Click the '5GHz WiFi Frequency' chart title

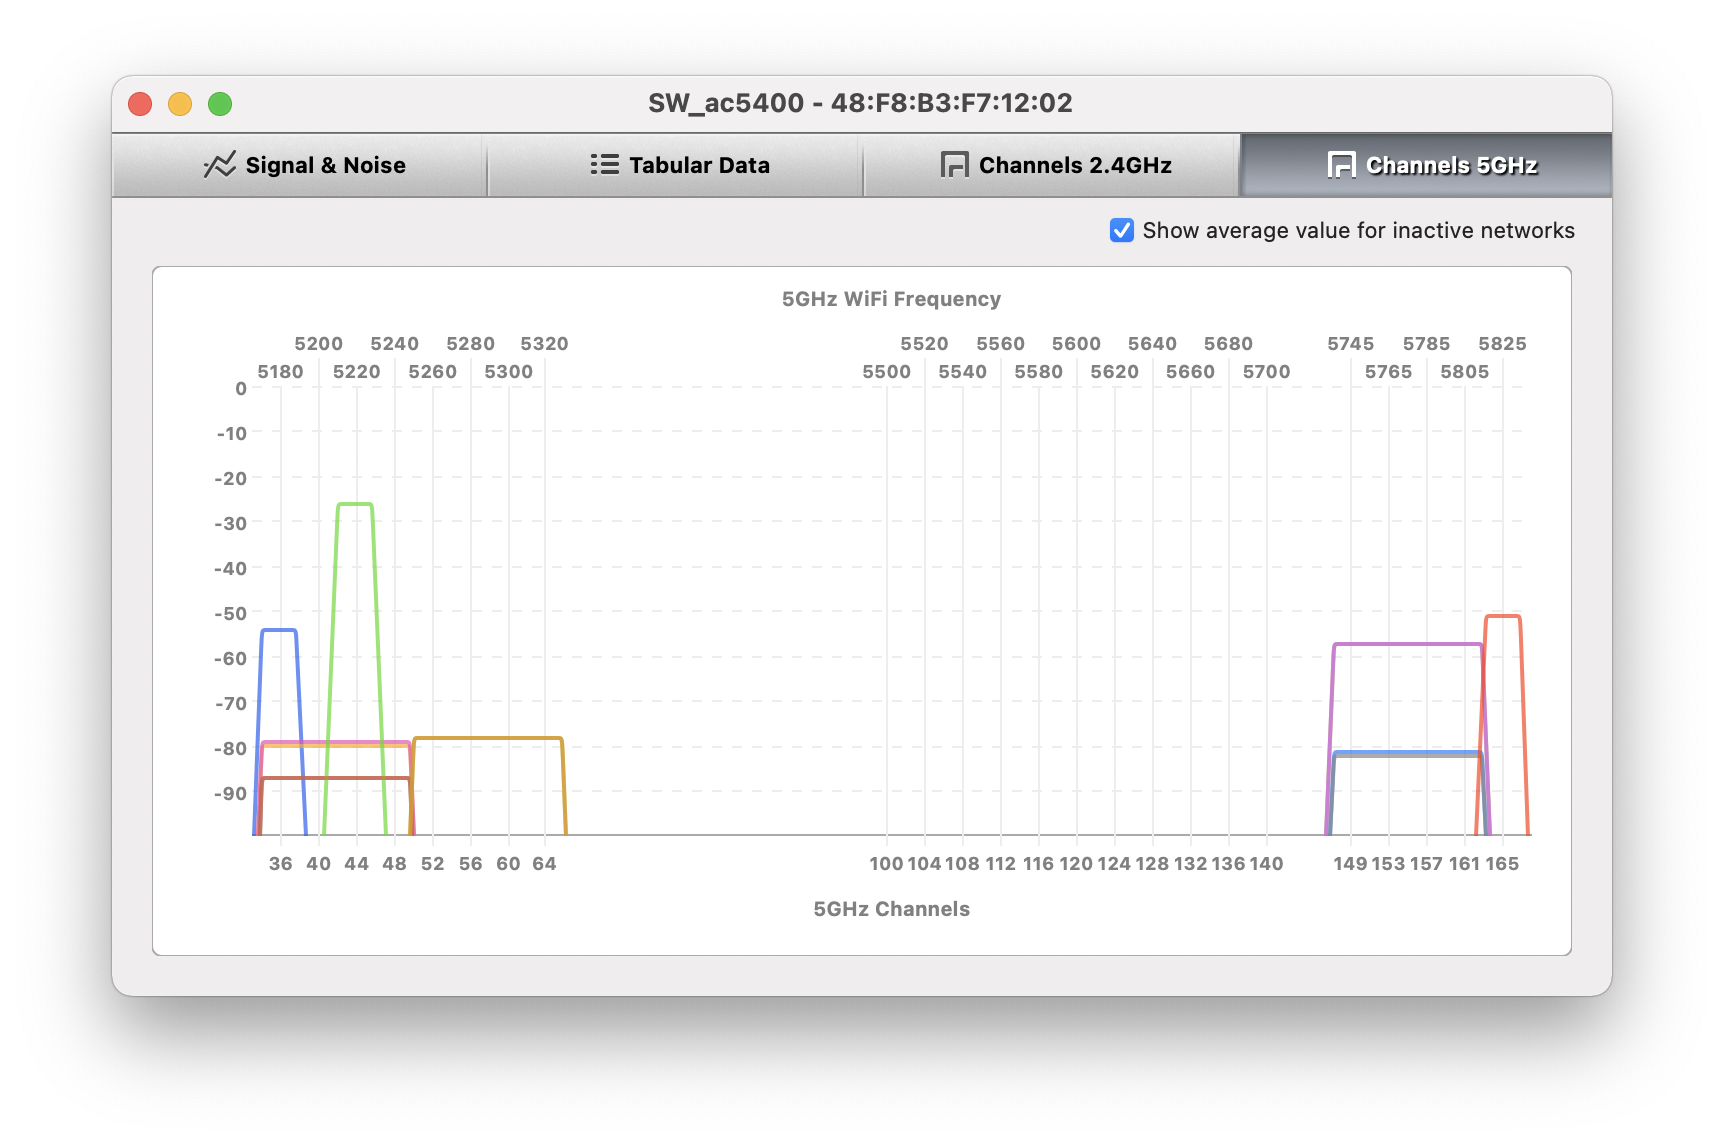point(890,299)
